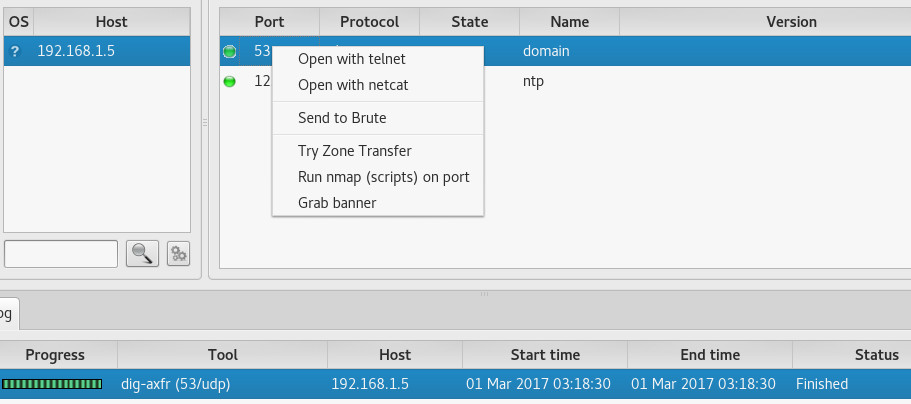Choose Grab banner from menu
The image size is (911, 404).
click(x=337, y=203)
